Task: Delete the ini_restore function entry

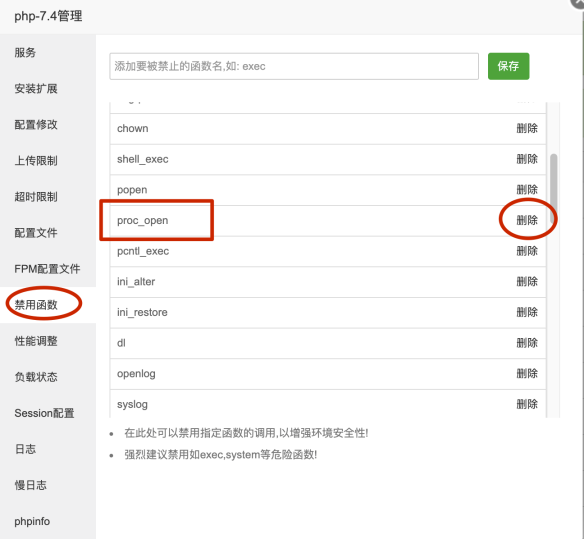Action: (527, 312)
